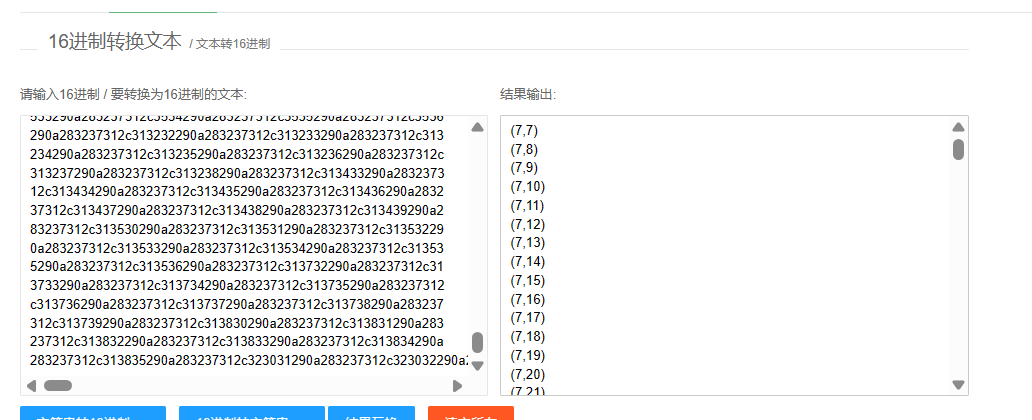1032x420 pixels.
Task: Click the input box's vertical scrollbar thumb
Action: tap(478, 342)
